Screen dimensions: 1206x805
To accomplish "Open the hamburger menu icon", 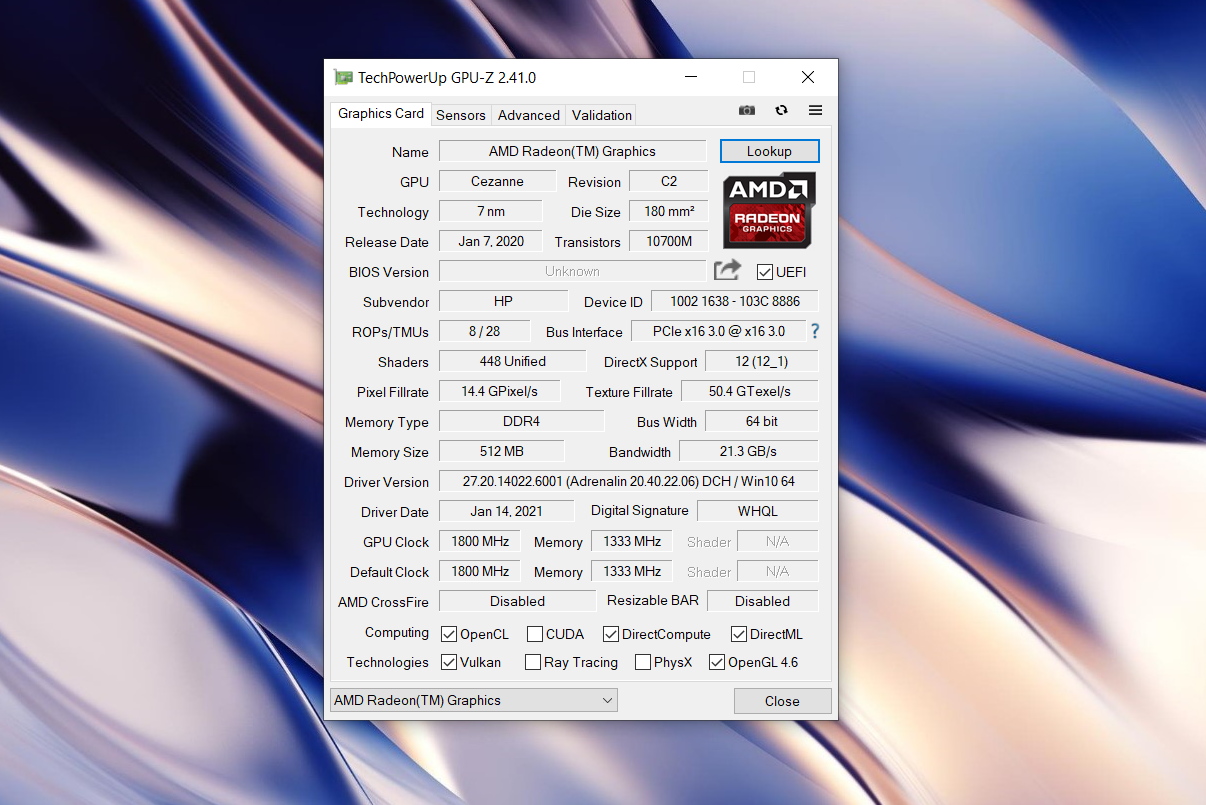I will point(815,110).
